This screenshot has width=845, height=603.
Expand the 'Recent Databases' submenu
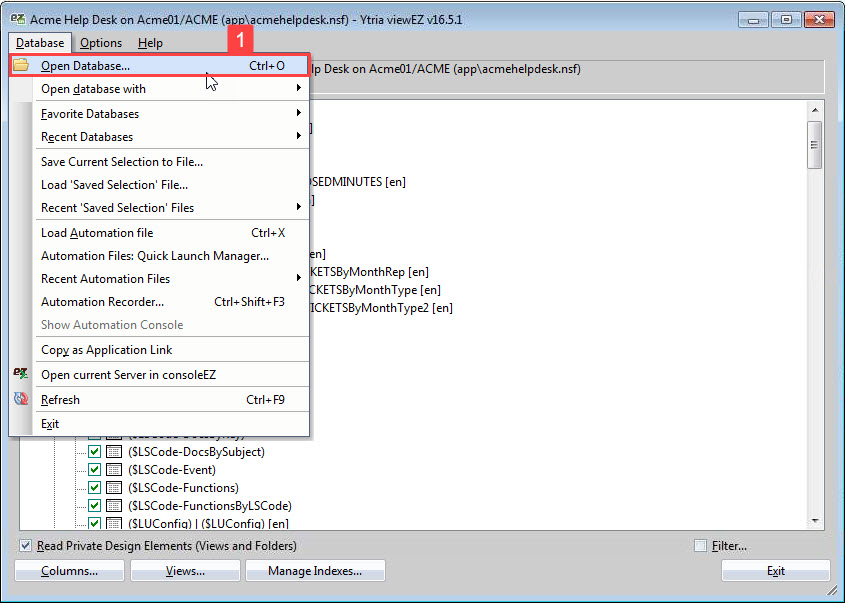coord(150,136)
